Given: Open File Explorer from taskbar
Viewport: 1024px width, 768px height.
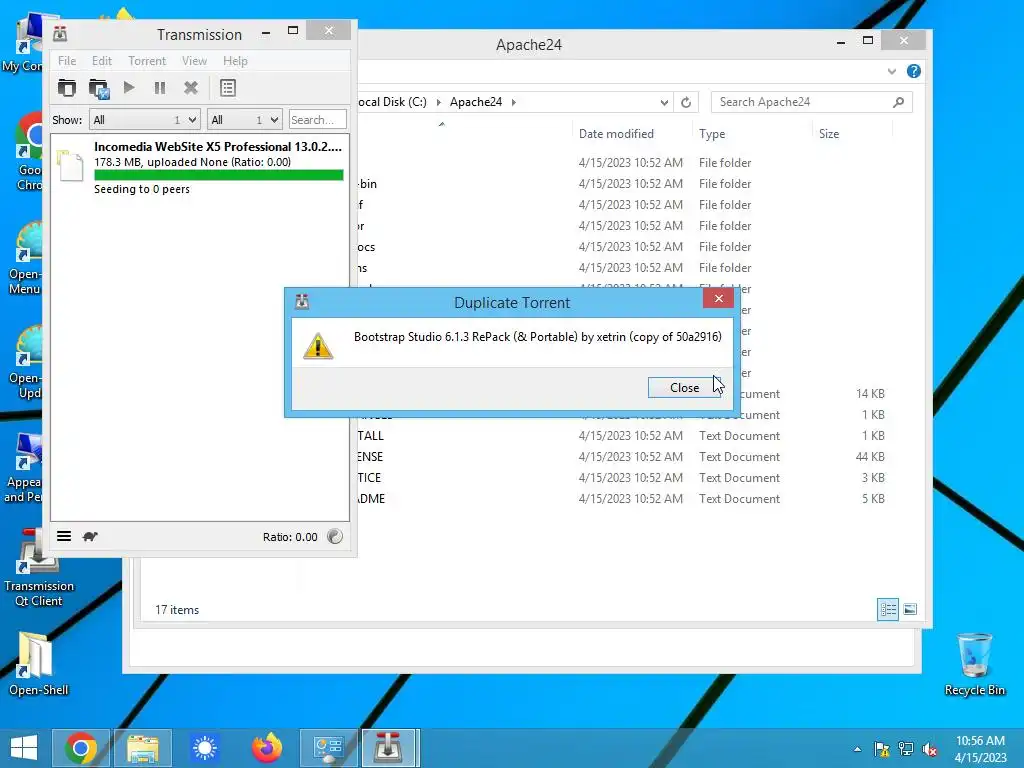Looking at the screenshot, I should 143,748.
